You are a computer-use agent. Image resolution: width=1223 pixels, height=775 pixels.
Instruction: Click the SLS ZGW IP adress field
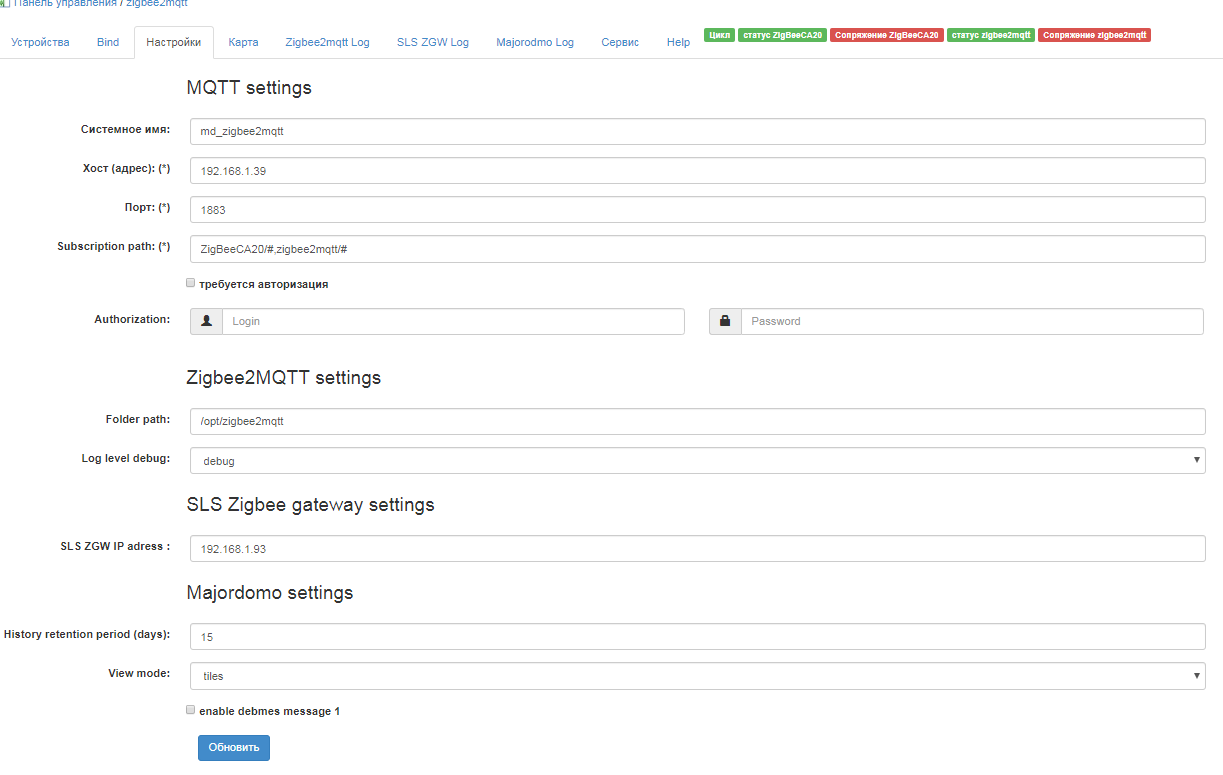698,549
